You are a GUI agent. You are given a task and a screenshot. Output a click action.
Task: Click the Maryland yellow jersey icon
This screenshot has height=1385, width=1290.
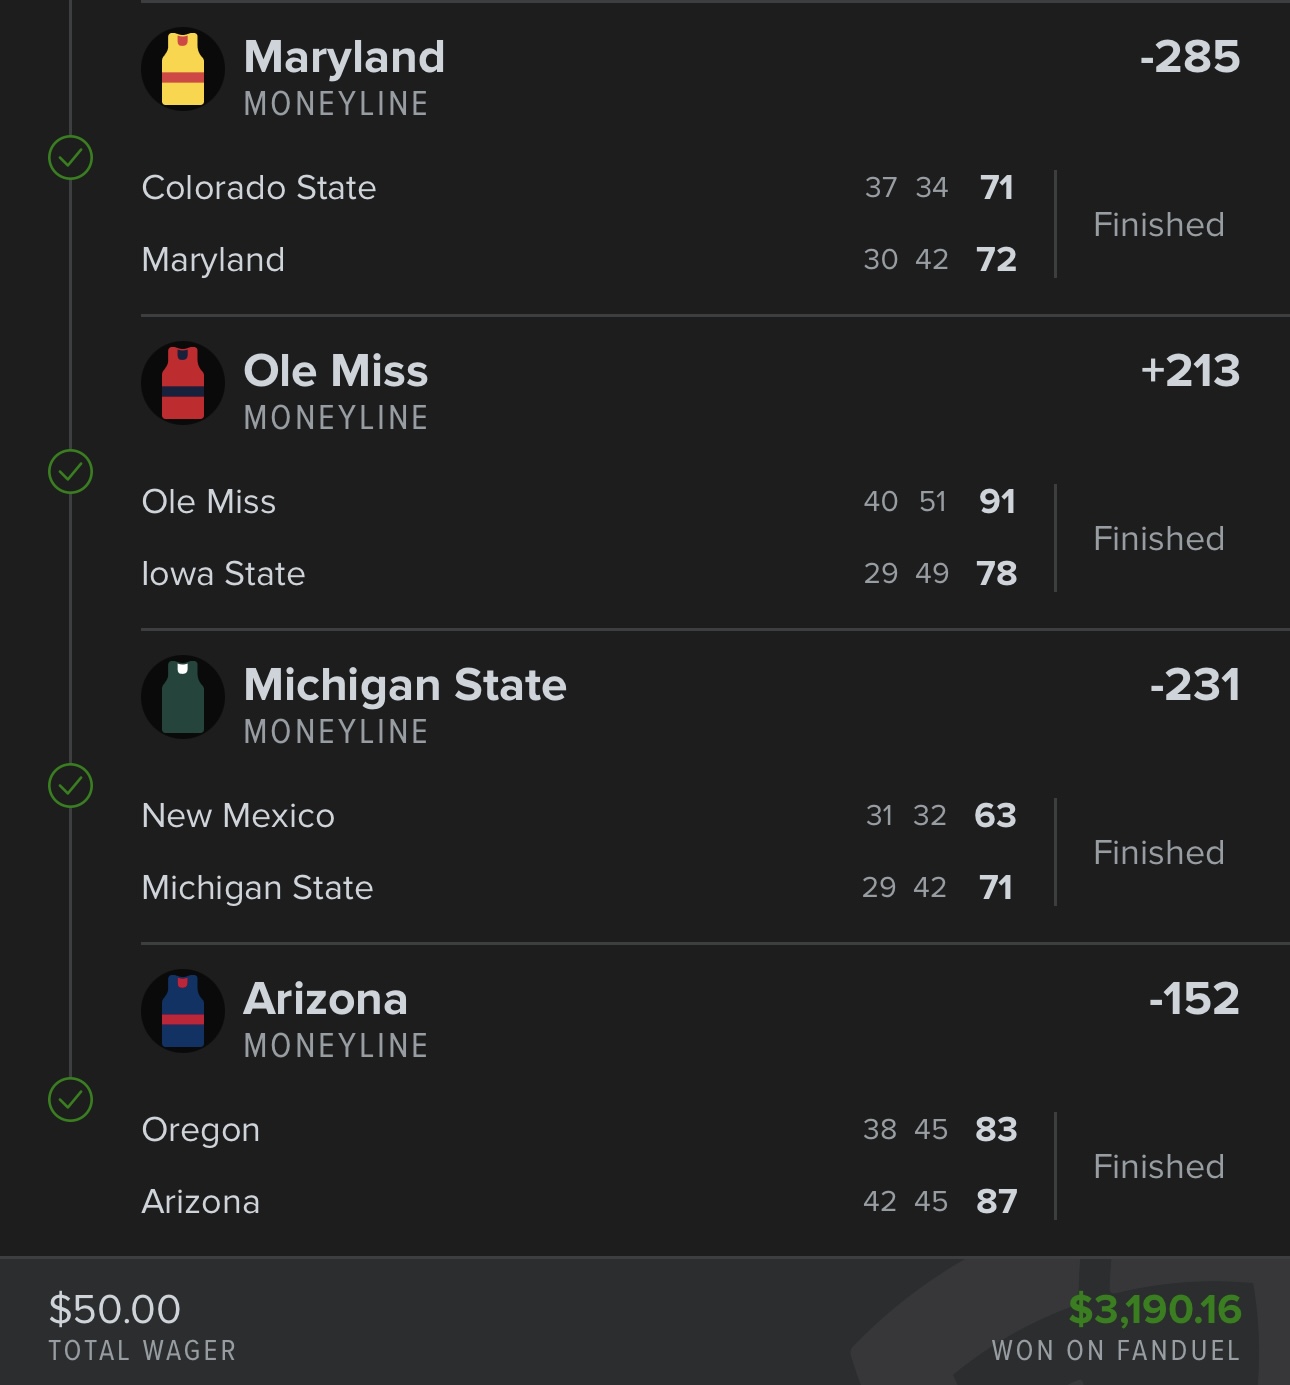pyautogui.click(x=183, y=69)
